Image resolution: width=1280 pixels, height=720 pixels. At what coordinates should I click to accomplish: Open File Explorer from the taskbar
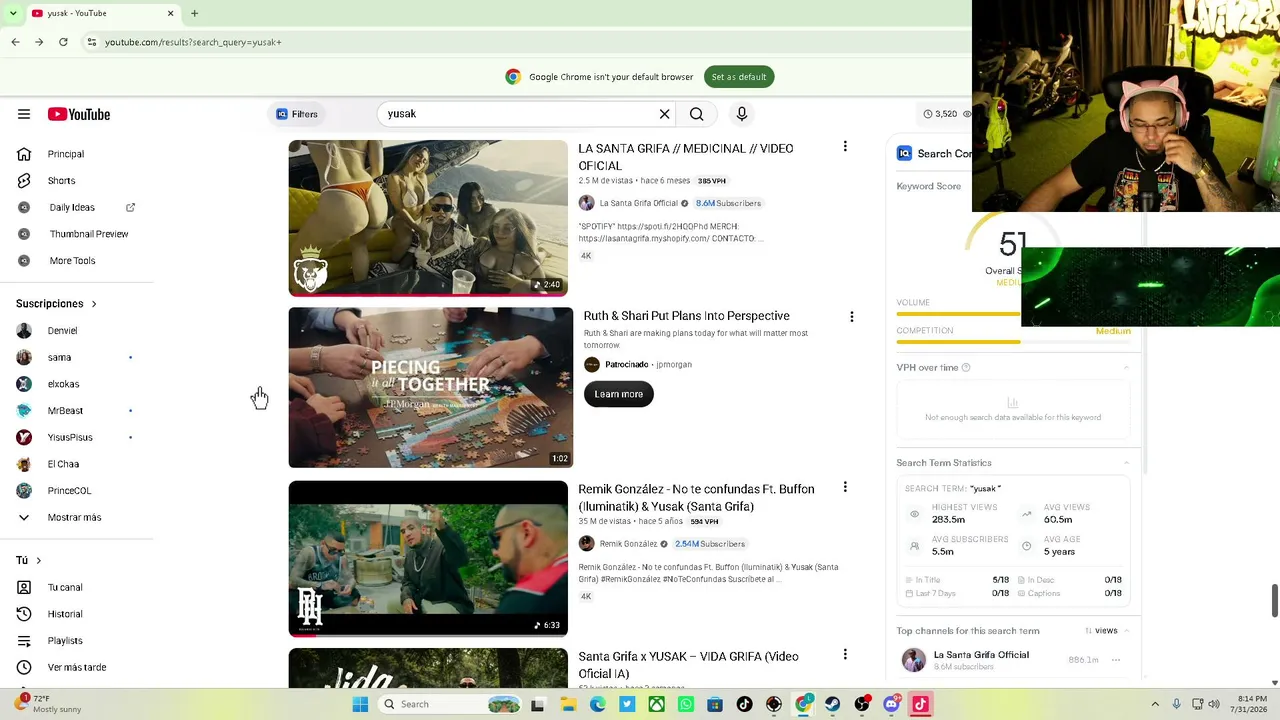click(568, 704)
